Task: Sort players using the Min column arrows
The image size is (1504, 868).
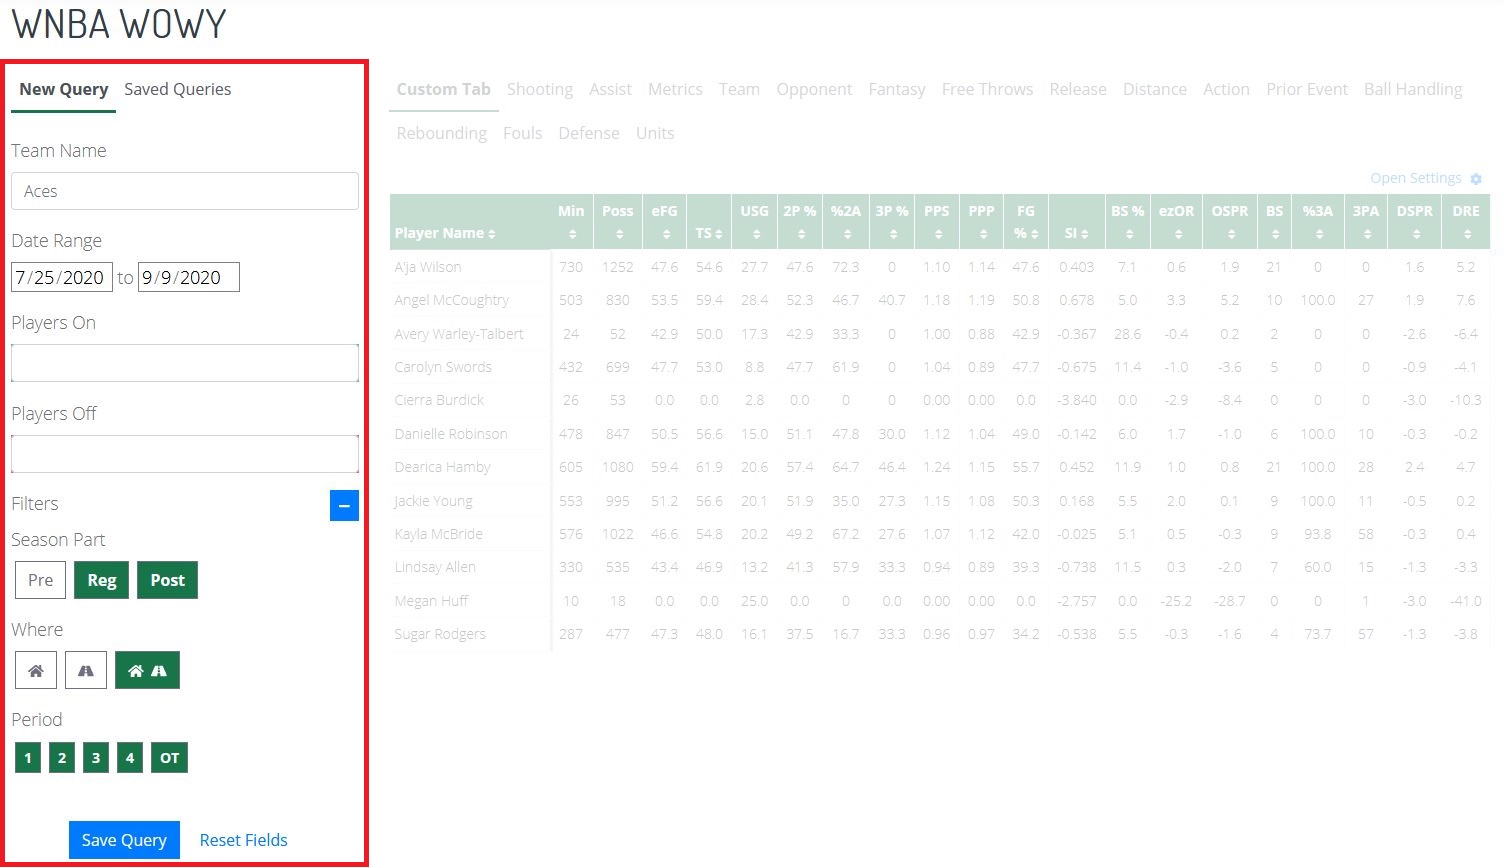Action: (x=572, y=232)
